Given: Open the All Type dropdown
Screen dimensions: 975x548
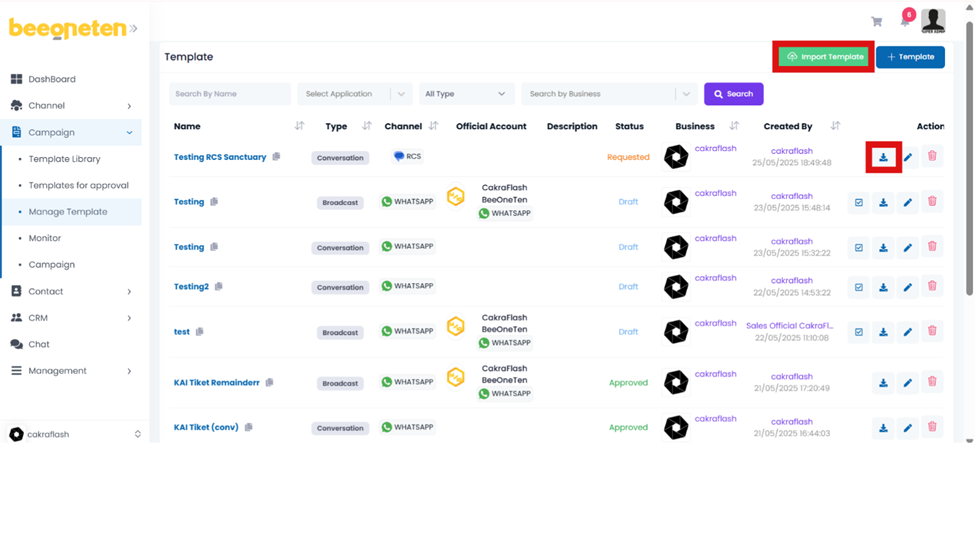Looking at the screenshot, I should pos(465,94).
